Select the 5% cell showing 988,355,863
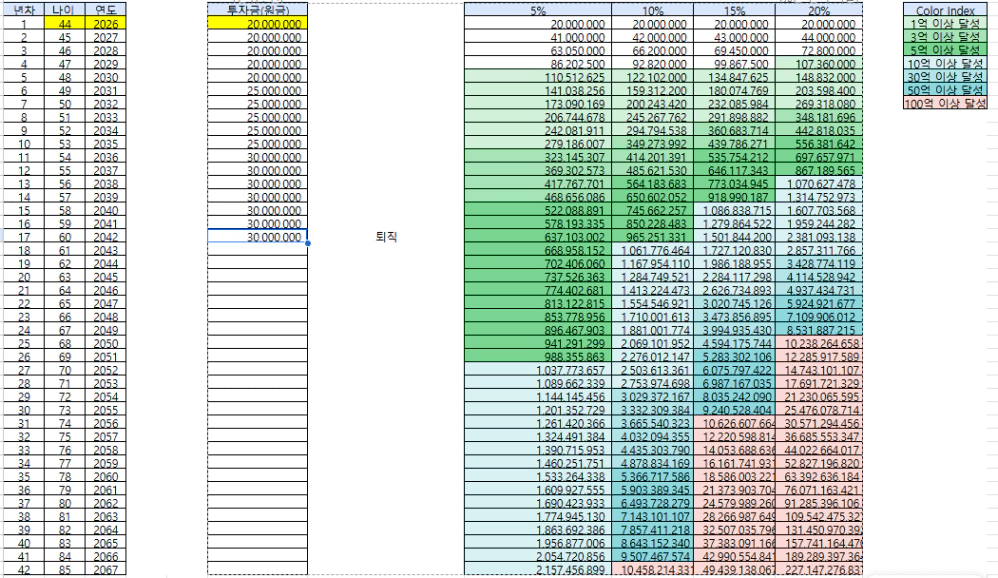 pyautogui.click(x=538, y=356)
